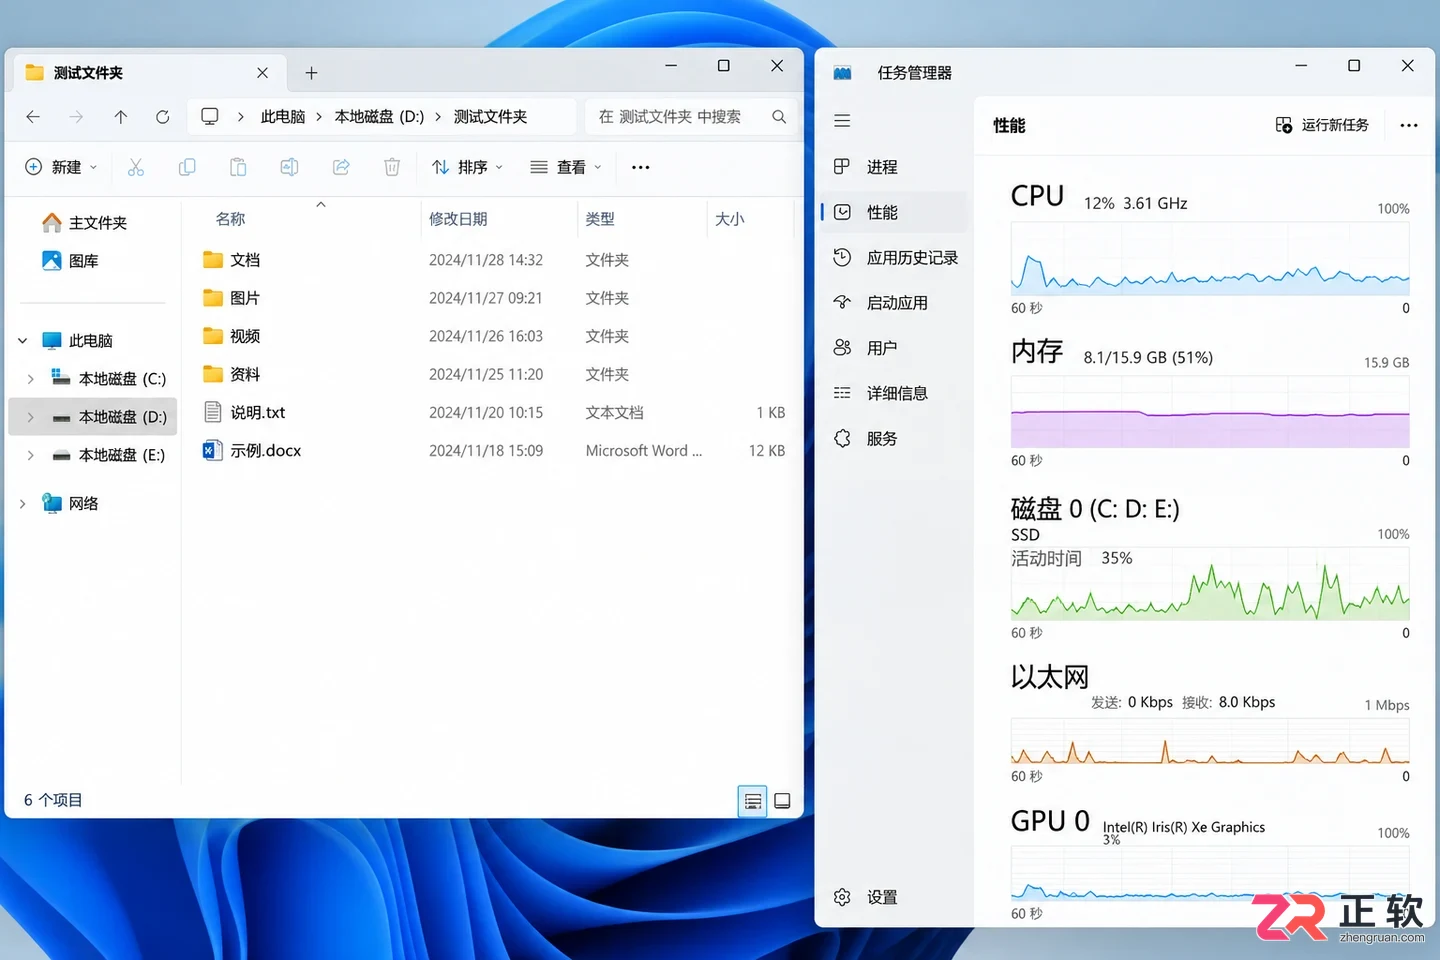Collapse the 此电脑 tree node
The width and height of the screenshot is (1440, 960).
point(22,341)
